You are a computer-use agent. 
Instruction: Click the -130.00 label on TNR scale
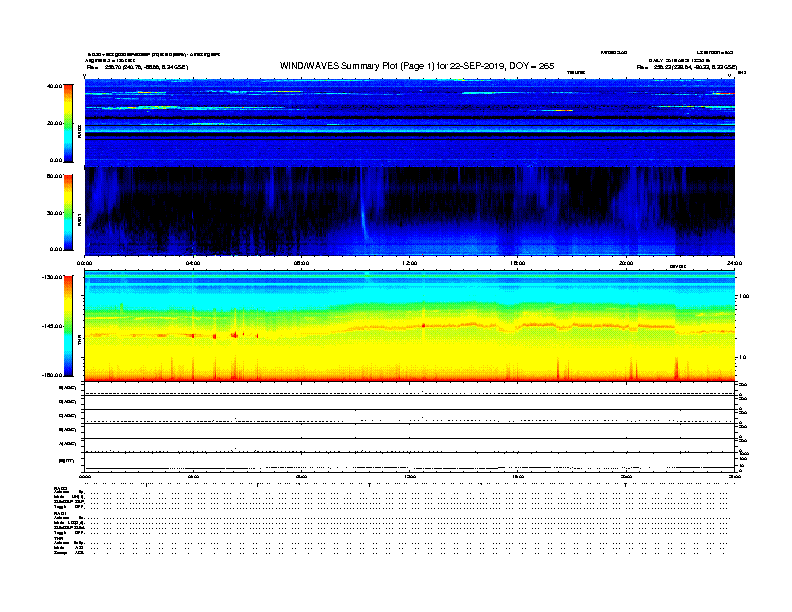(x=53, y=277)
